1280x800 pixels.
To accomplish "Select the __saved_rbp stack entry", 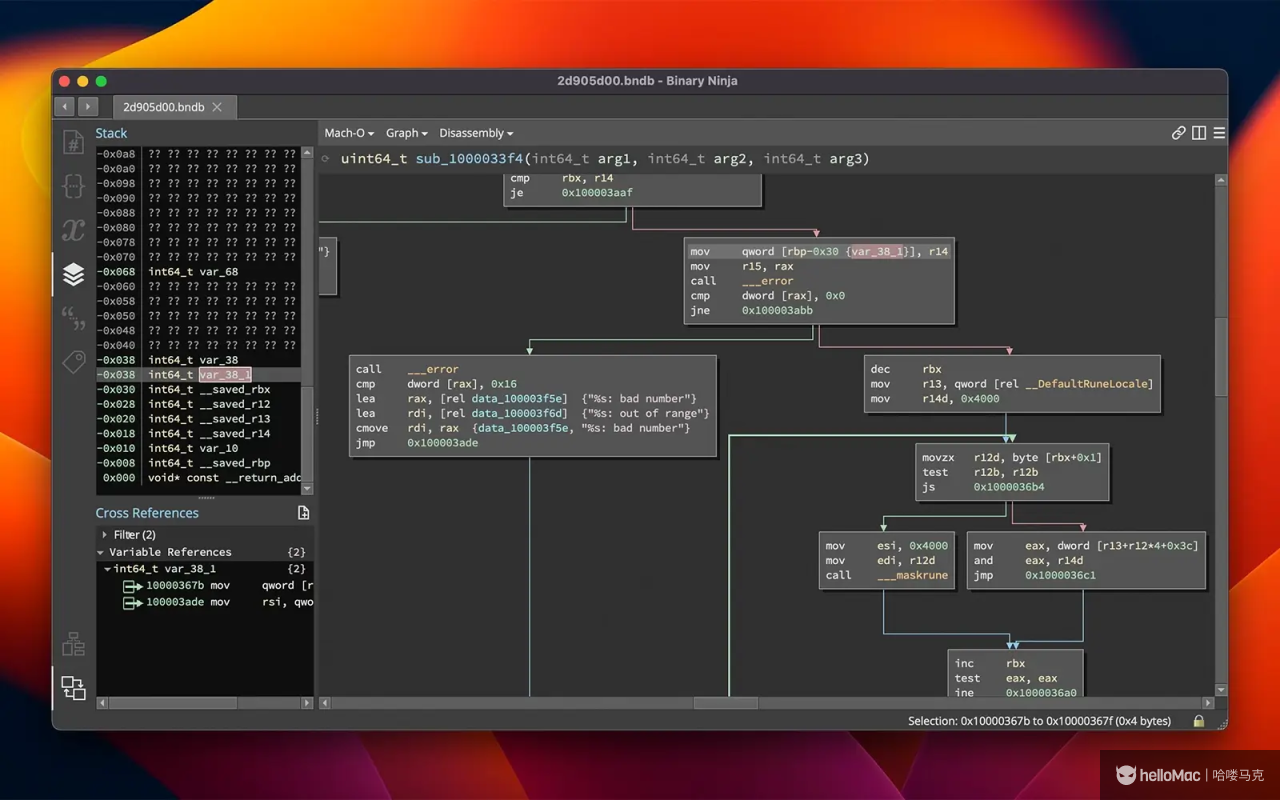I will tap(197, 463).
